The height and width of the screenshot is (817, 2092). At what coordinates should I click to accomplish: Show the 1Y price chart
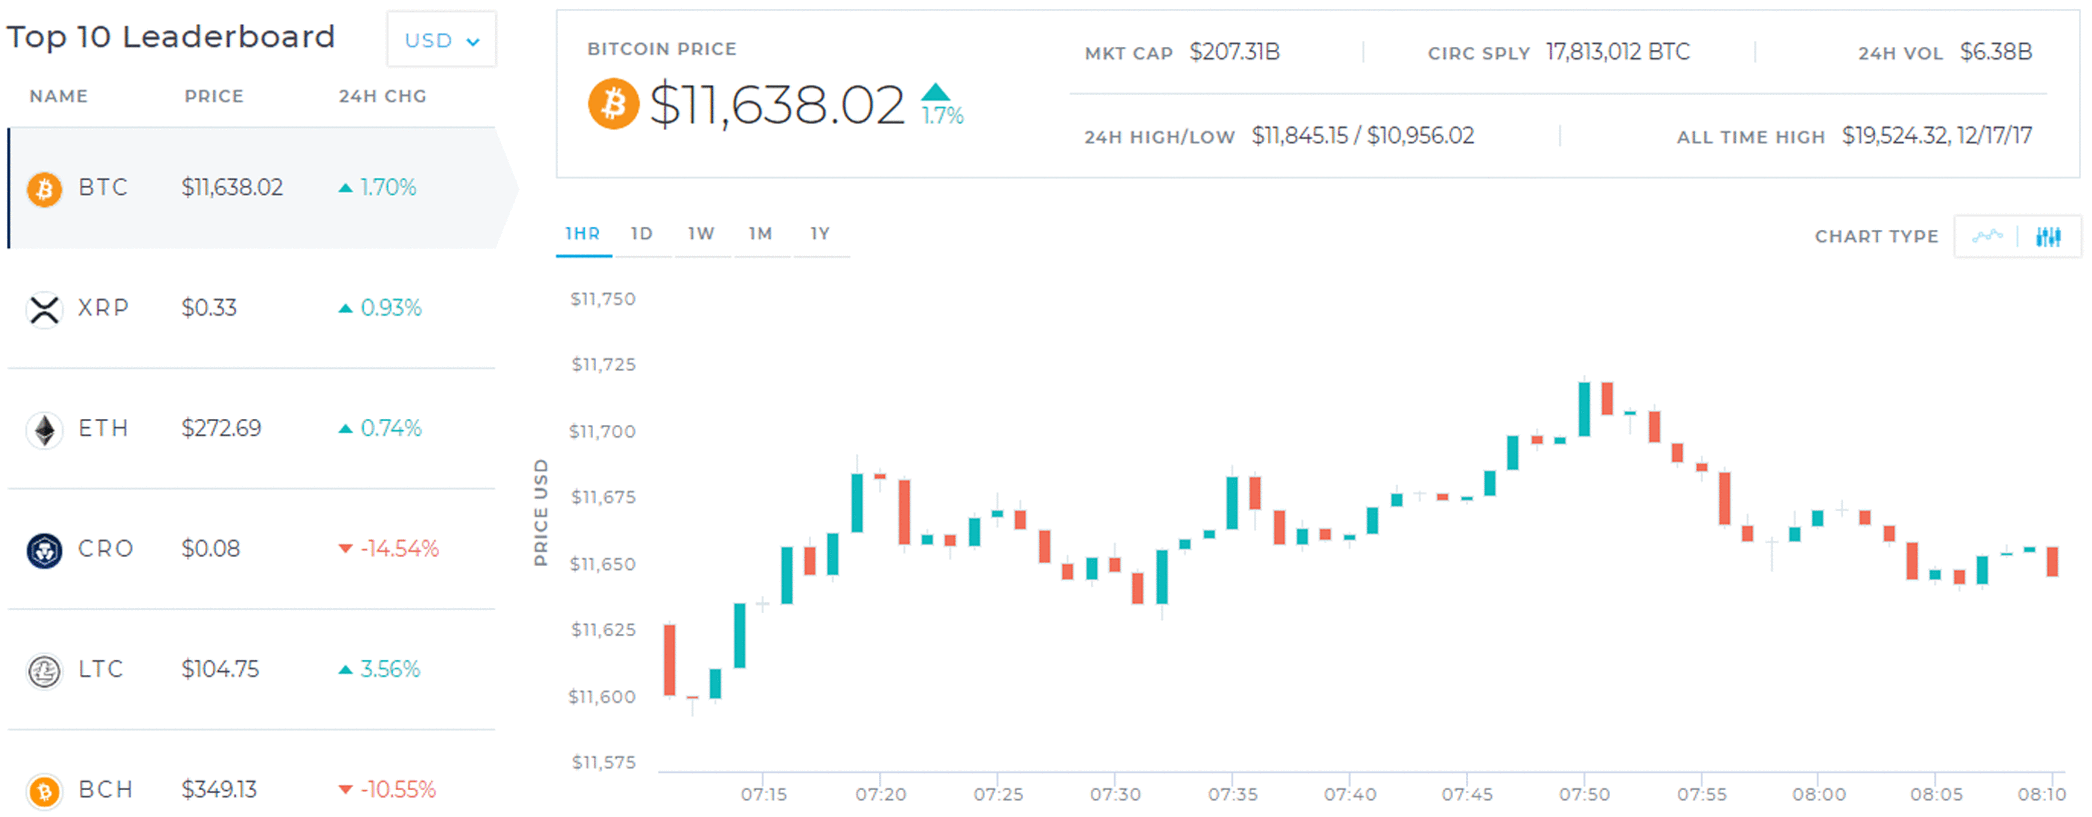click(820, 234)
